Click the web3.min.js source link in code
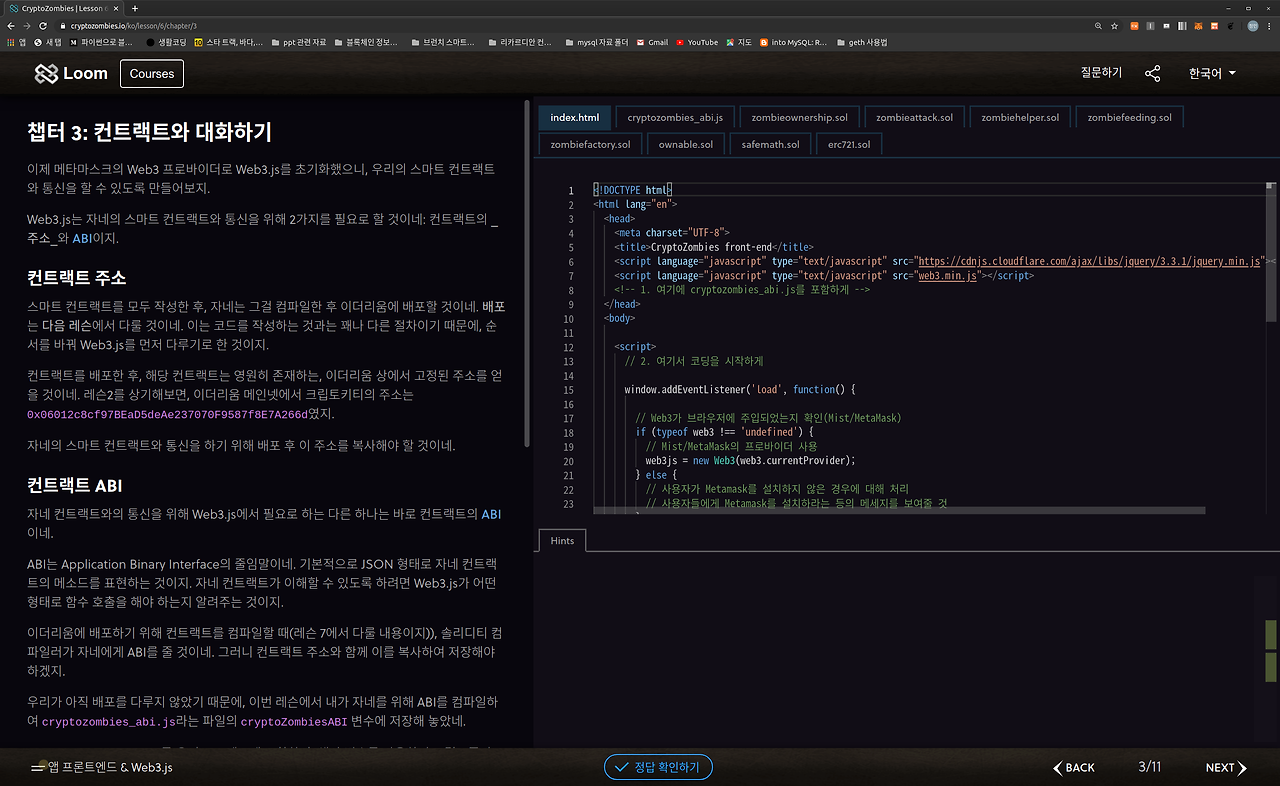 (948, 275)
